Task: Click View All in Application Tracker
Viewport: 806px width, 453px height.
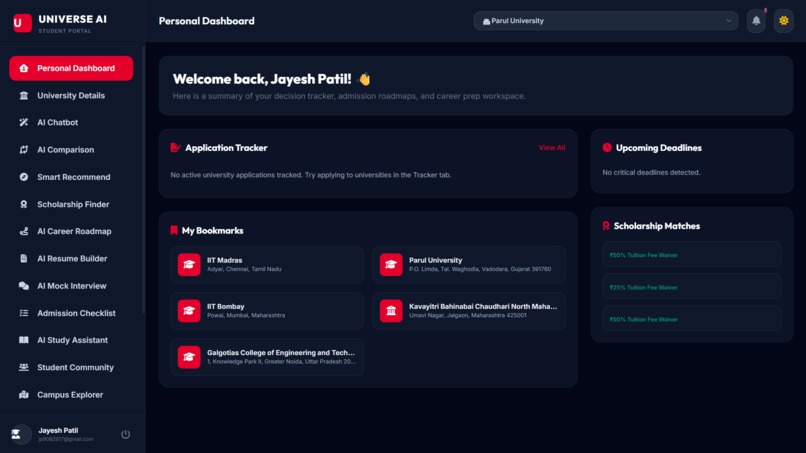Action: point(552,148)
